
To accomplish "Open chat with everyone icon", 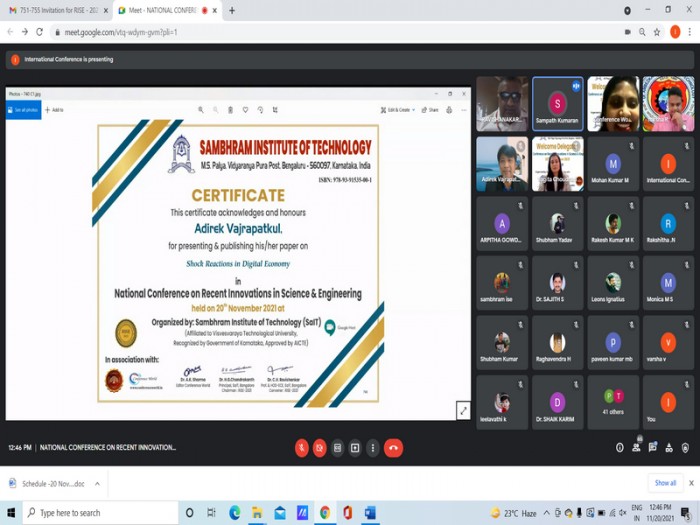I will tap(653, 447).
